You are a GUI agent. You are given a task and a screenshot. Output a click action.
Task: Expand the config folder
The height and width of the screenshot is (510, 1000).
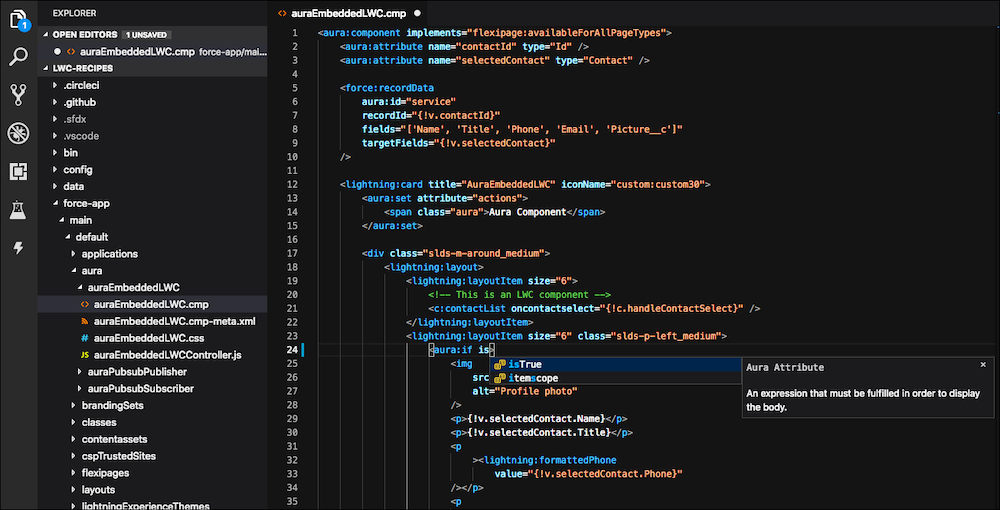coord(55,170)
